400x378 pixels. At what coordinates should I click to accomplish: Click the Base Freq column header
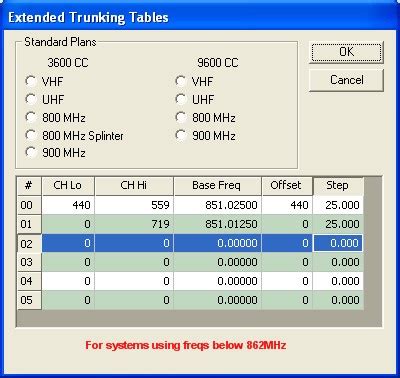217,186
